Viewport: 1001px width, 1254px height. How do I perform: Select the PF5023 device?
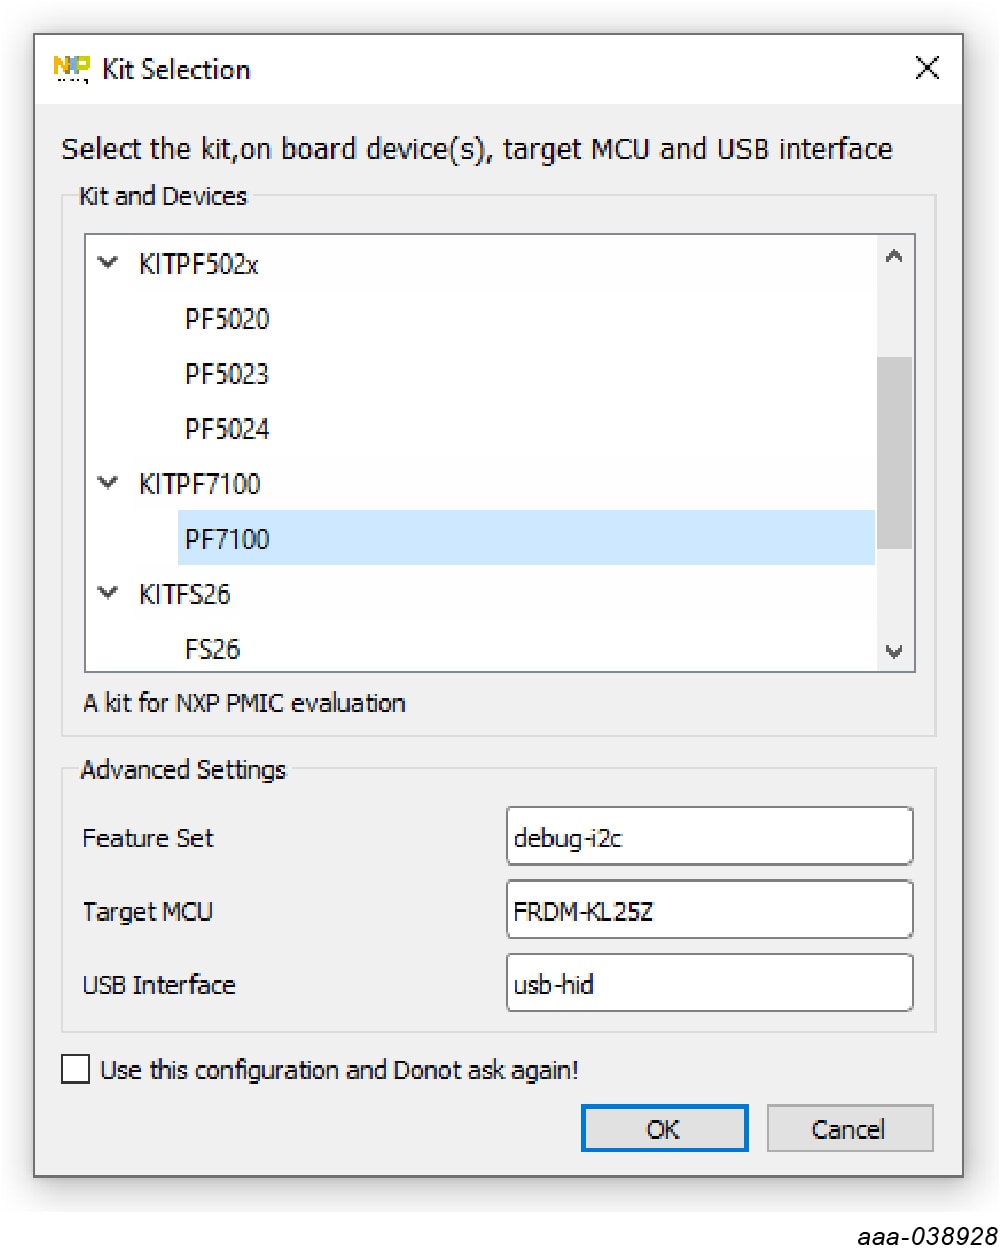[227, 374]
